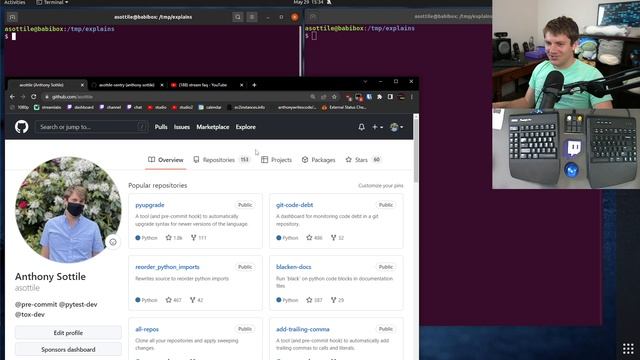Show applications grid icon
Image resolution: width=640 pixels, height=360 pixels.
pyautogui.click(x=628, y=349)
